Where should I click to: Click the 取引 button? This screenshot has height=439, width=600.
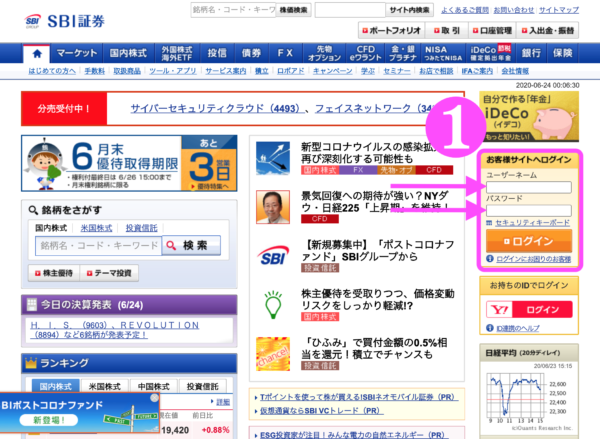(447, 30)
